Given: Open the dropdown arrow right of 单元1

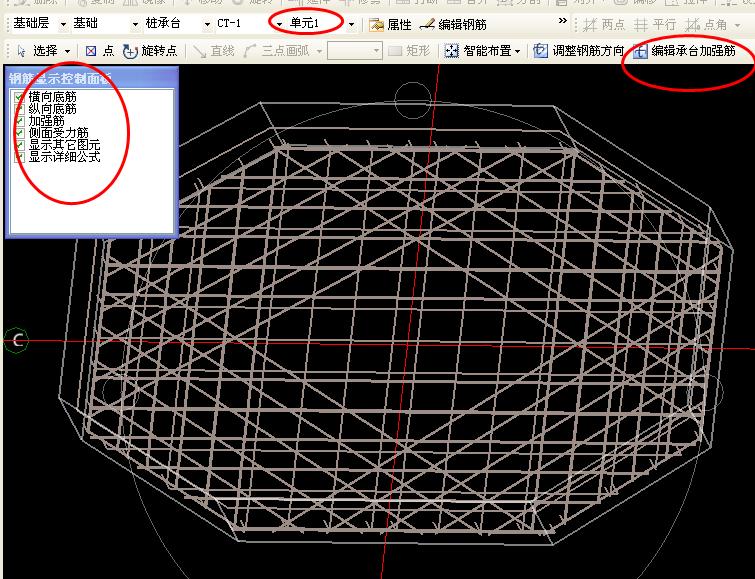Looking at the screenshot, I should point(351,24).
